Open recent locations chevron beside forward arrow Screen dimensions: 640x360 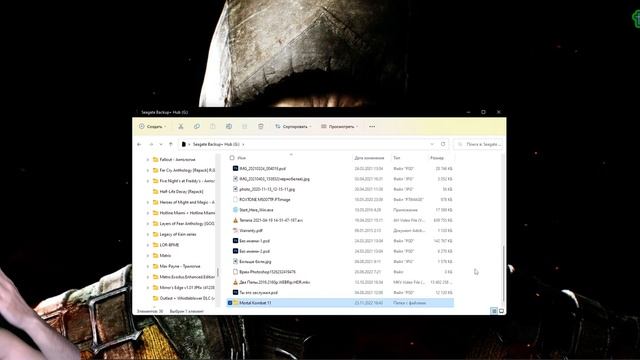pyautogui.click(x=161, y=144)
